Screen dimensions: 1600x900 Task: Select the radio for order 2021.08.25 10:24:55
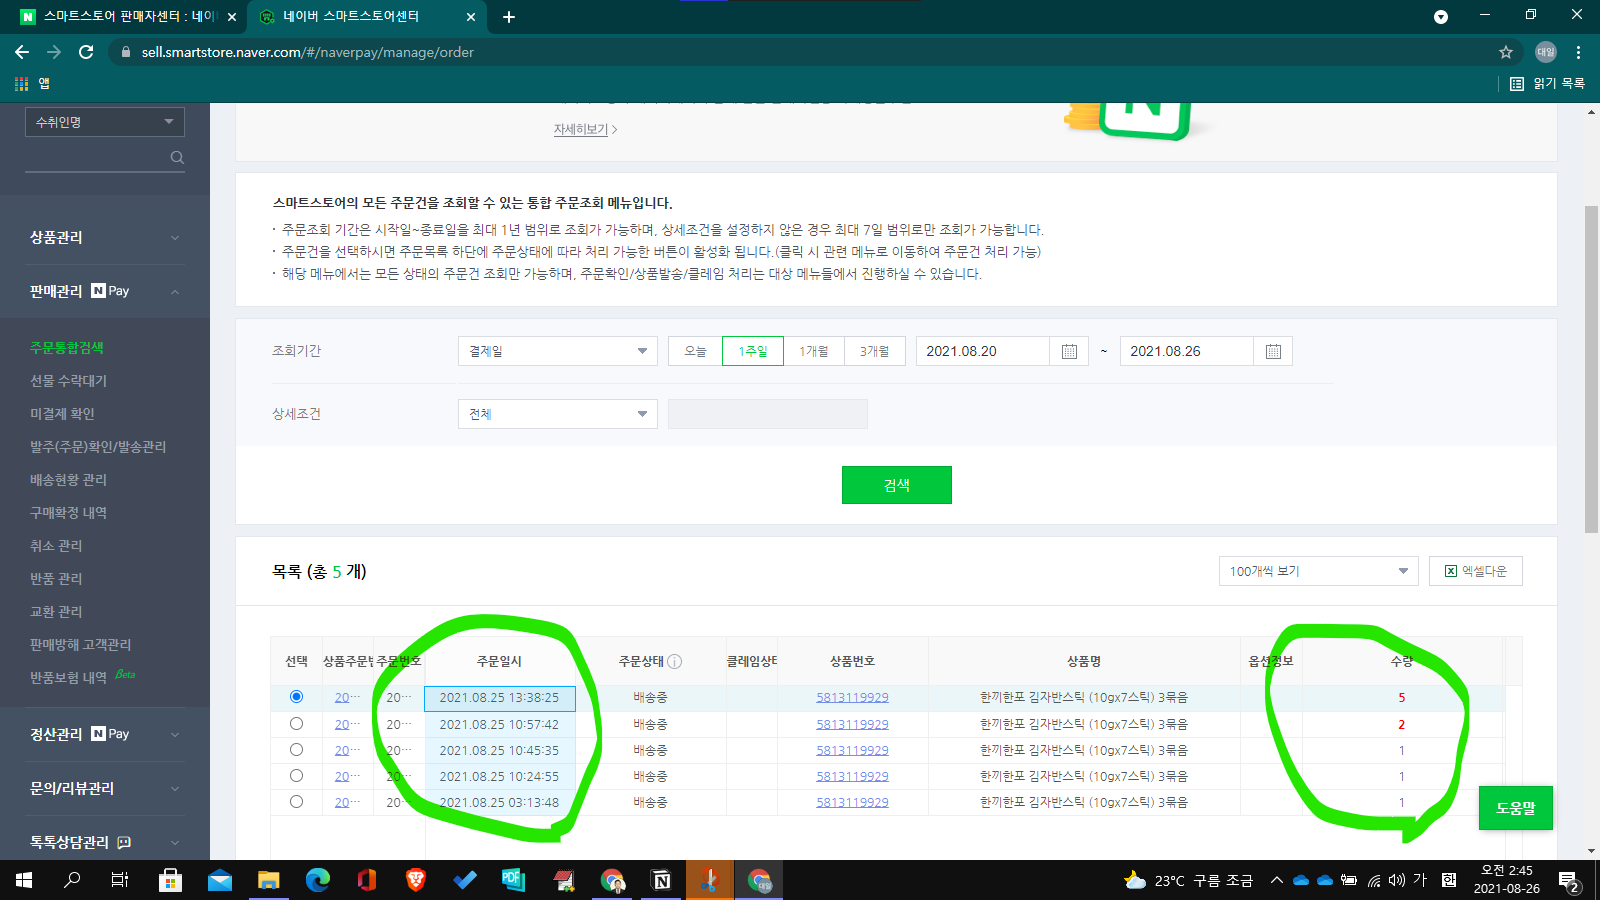(296, 775)
